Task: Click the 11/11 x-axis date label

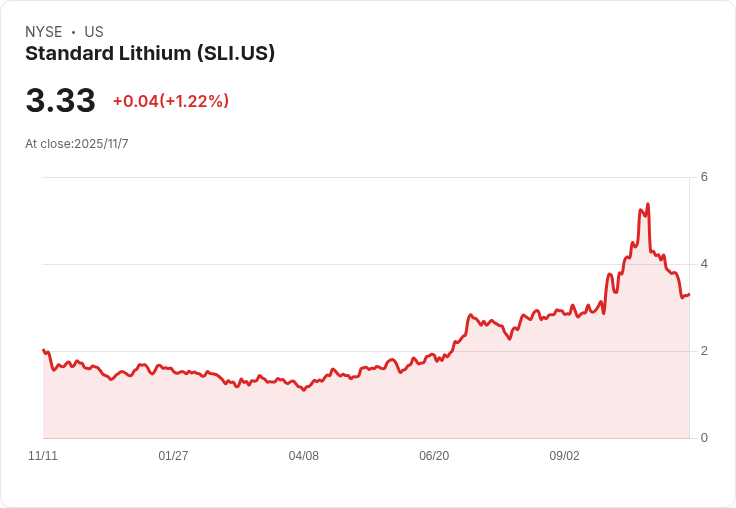Action: [x=43, y=456]
